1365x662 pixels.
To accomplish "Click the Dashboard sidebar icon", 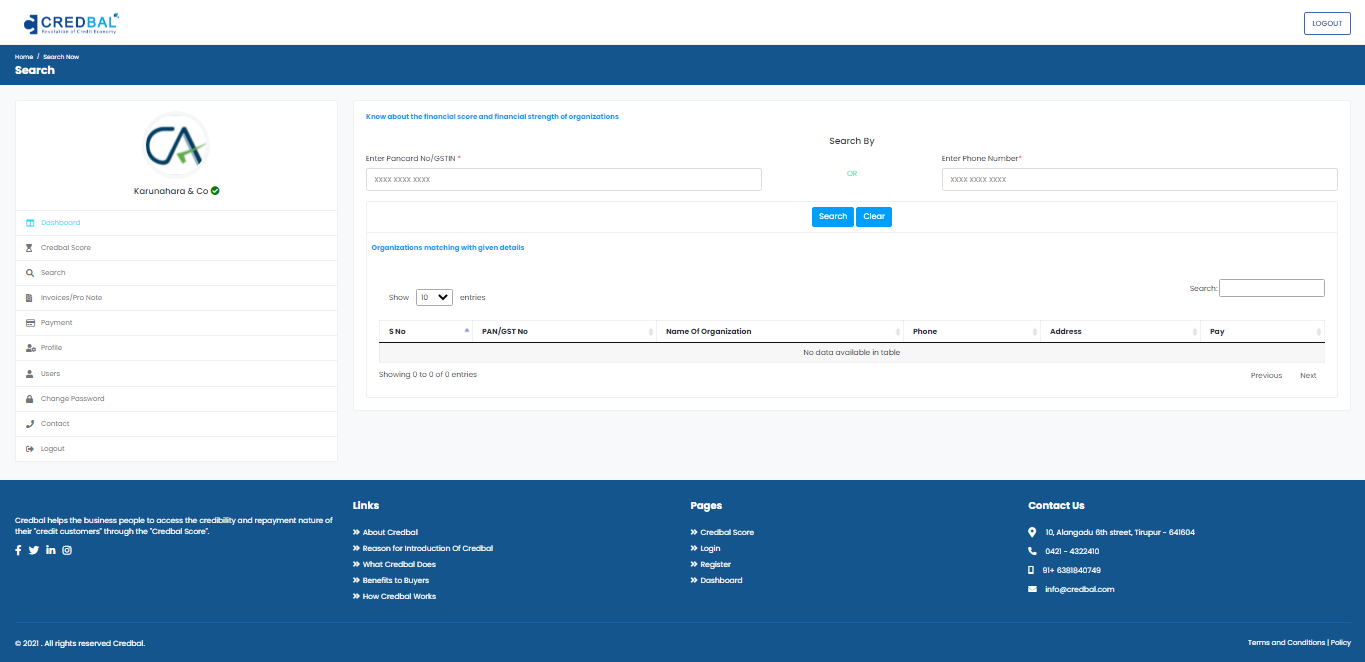I will [x=30, y=223].
